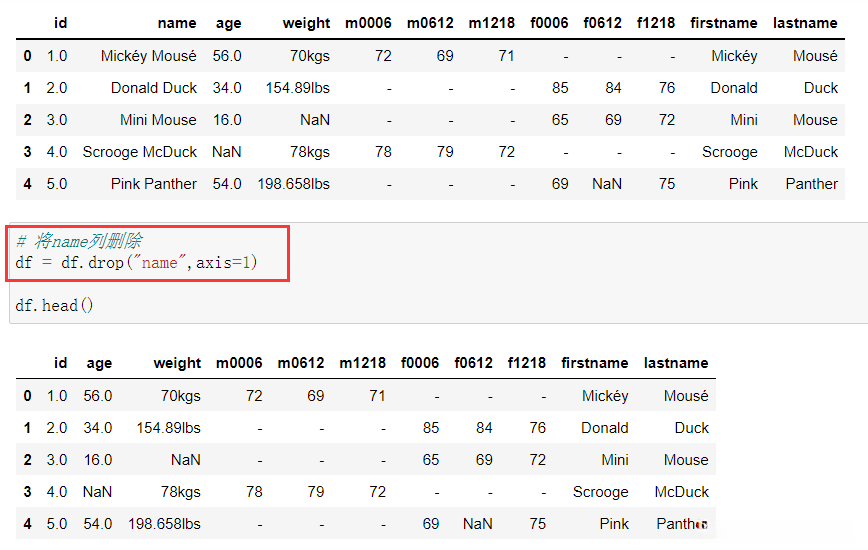Select the "Donald Duck" name cell
The image size is (868, 550).
[x=154, y=88]
